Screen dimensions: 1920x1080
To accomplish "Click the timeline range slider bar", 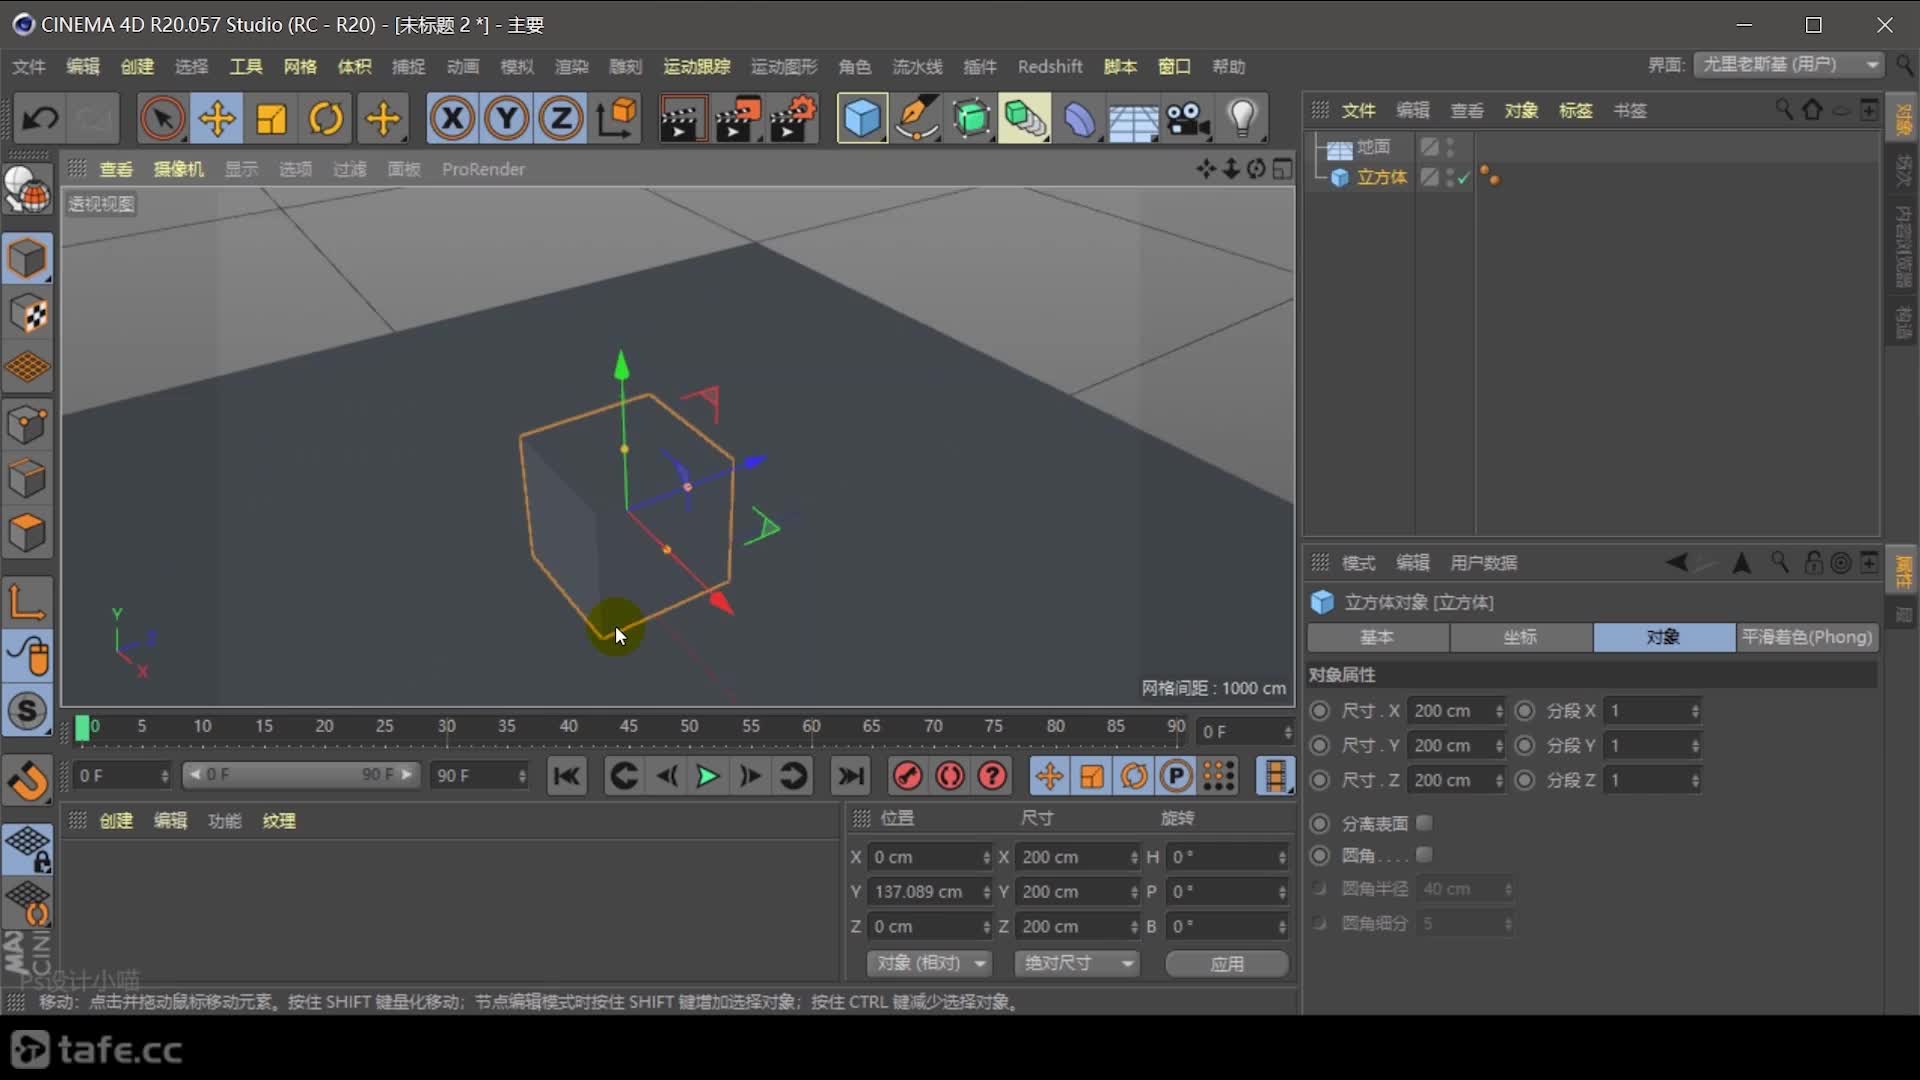I will click(x=300, y=775).
